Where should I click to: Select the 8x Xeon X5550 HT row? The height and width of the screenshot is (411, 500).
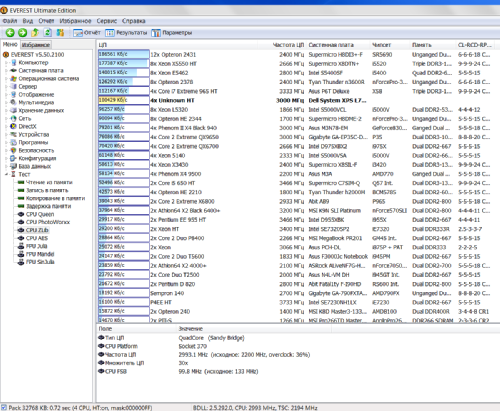click(298, 64)
